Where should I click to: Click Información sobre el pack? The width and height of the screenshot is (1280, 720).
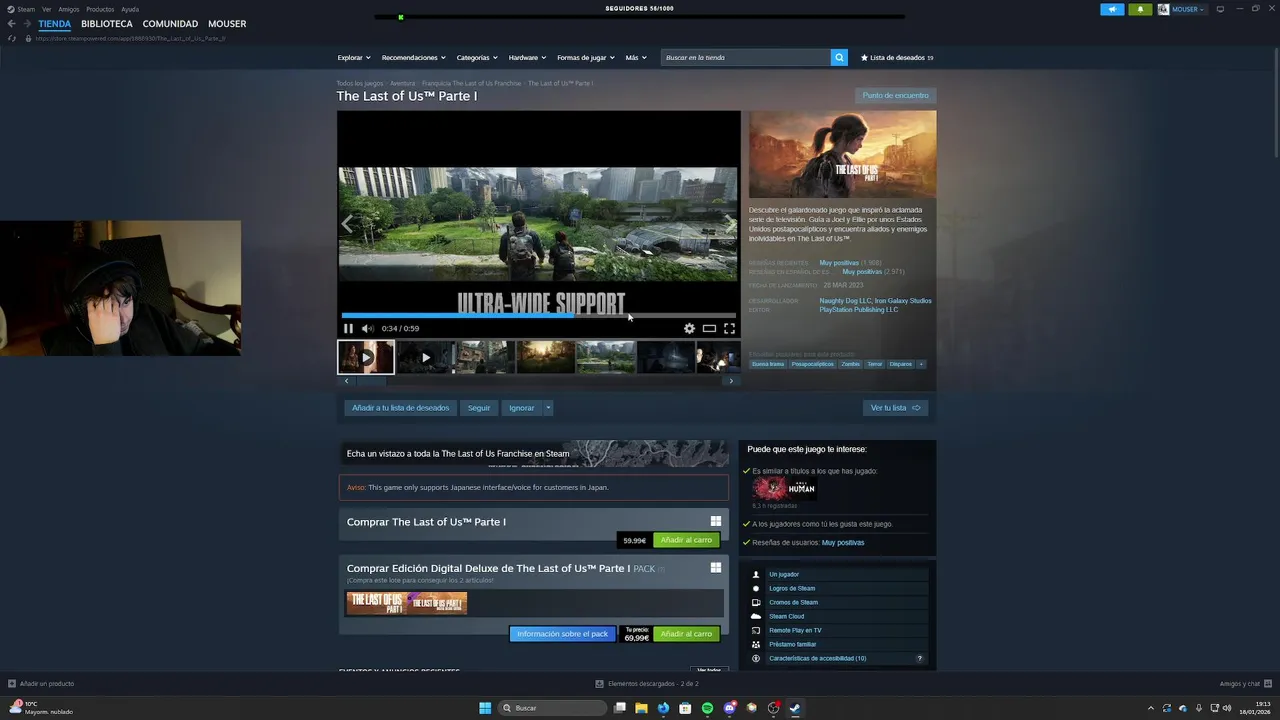562,634
